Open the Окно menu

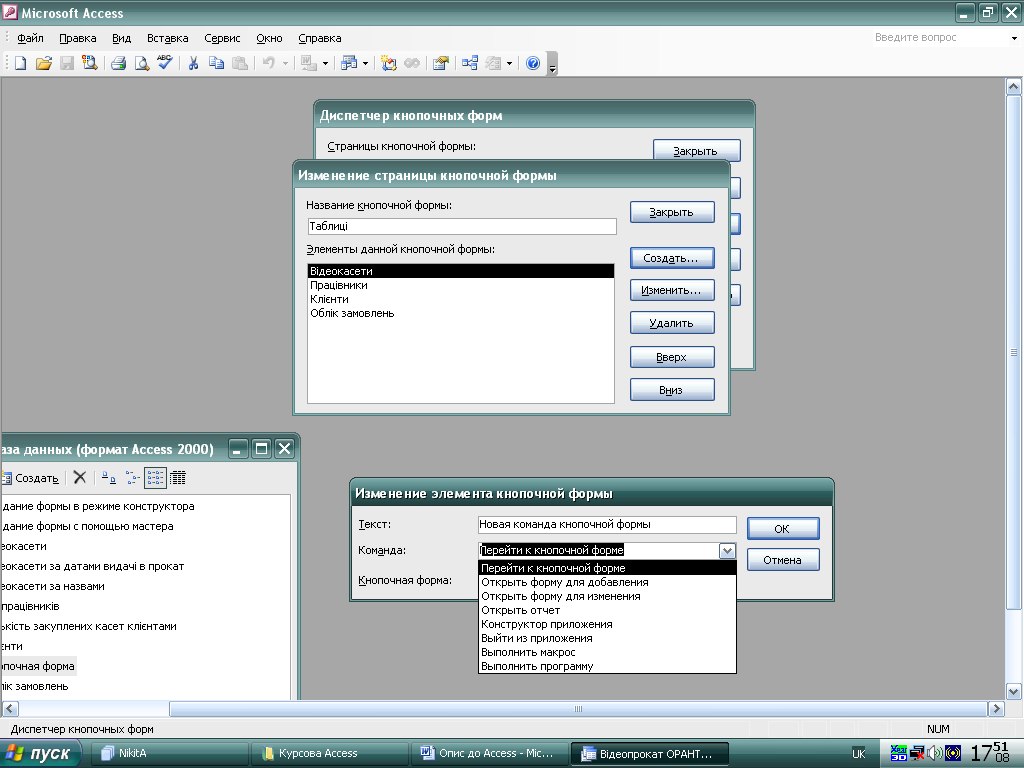269,38
